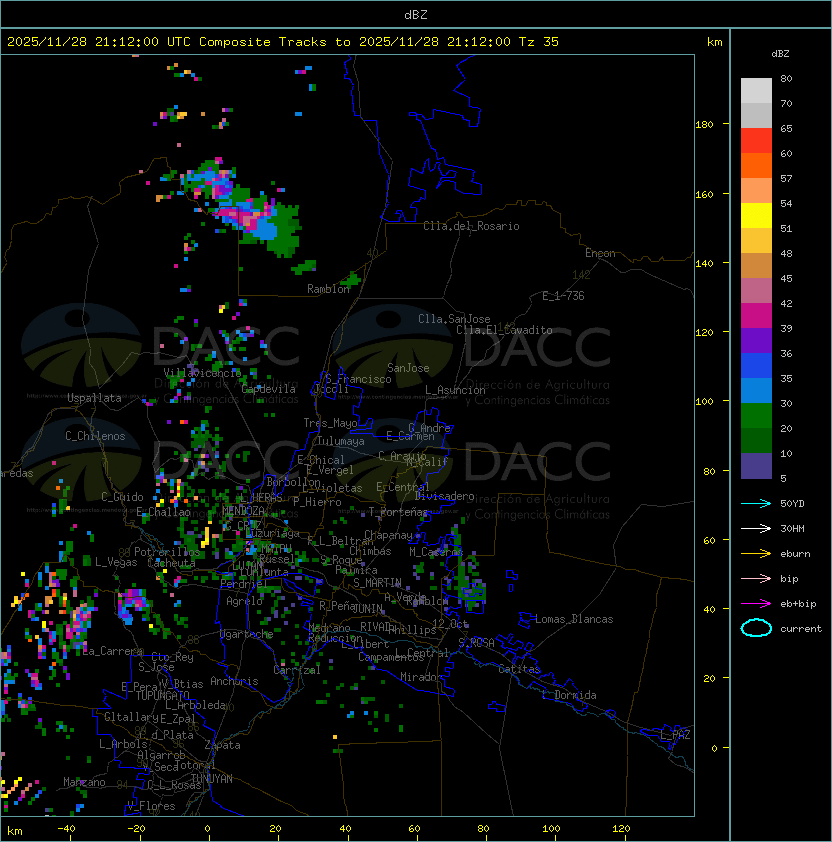Click the 'Lomas_Blancas' label
The image size is (832, 842).
(574, 619)
